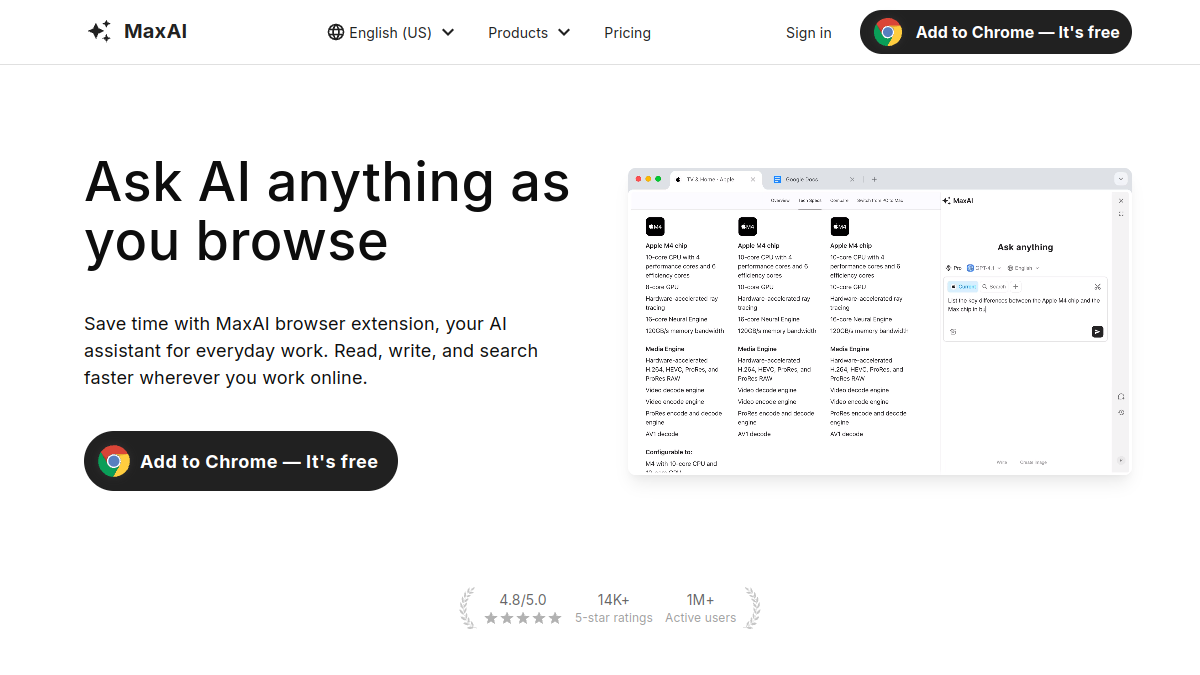Screen dimensions: 1200x675
Task: Click the plus chip beside Search in the preview
Action: 1016,286
